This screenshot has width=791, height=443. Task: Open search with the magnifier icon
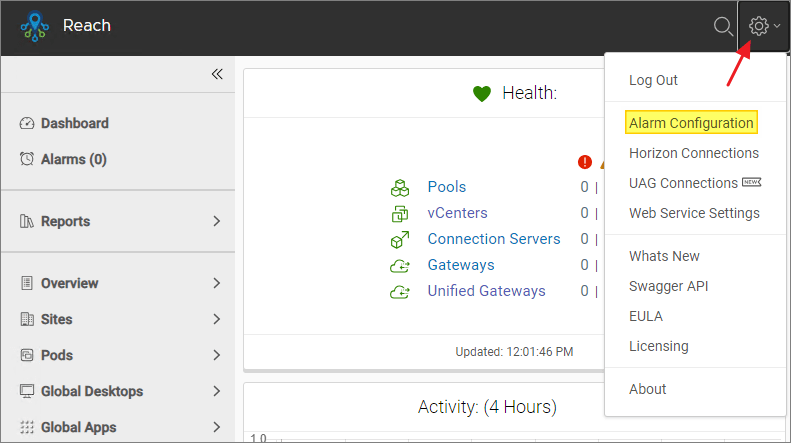723,27
